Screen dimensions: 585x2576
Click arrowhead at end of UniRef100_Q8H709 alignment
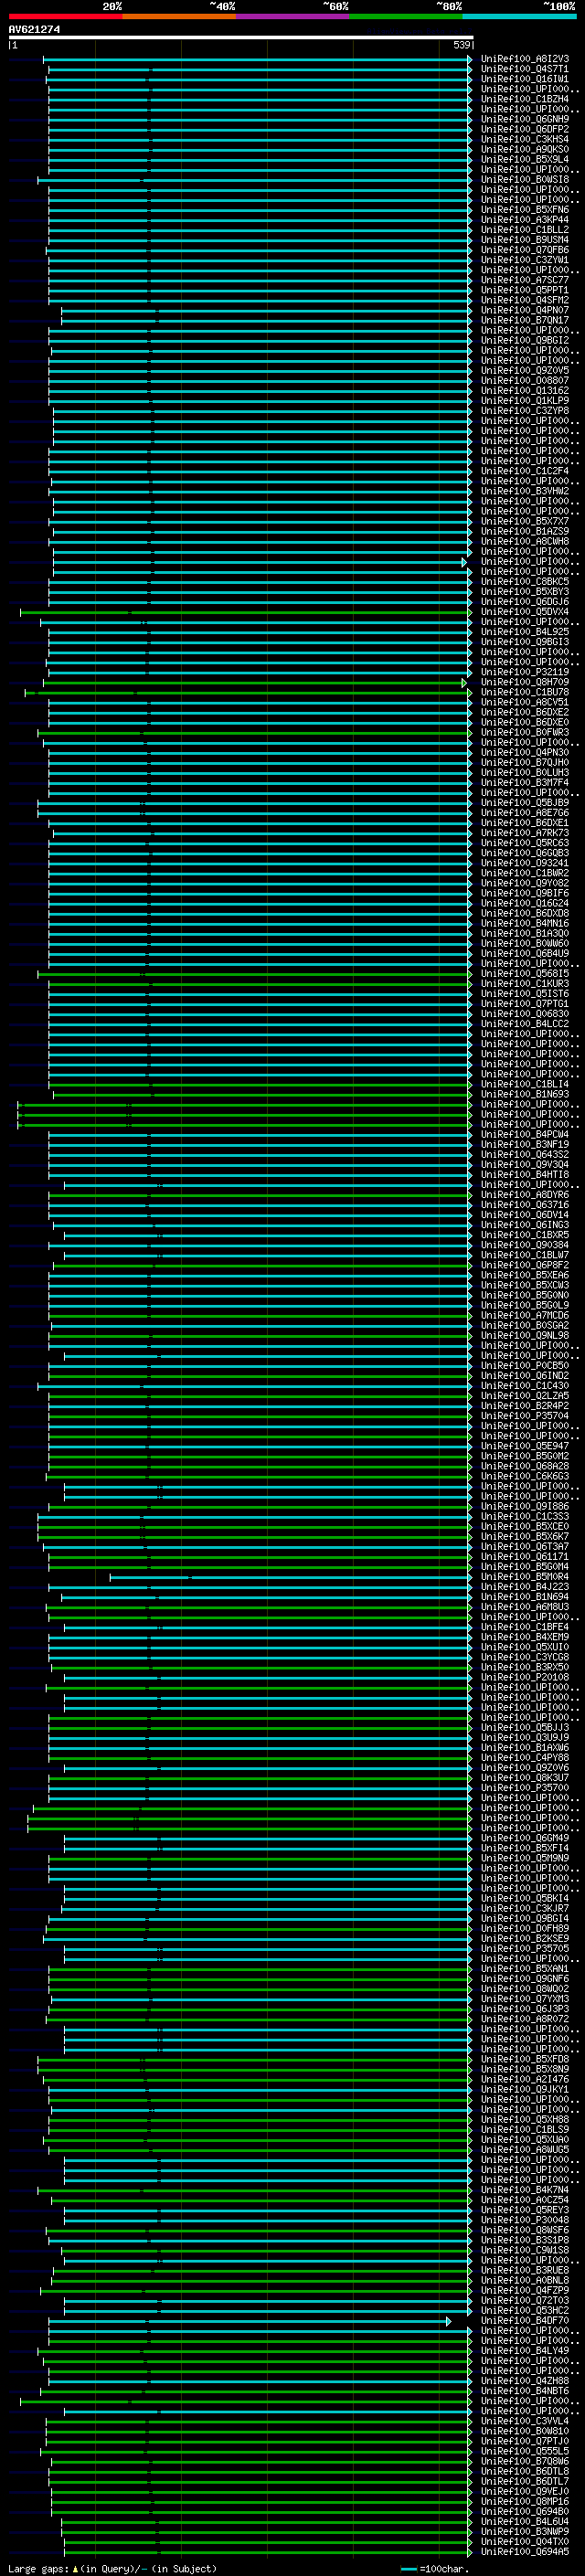(464, 683)
